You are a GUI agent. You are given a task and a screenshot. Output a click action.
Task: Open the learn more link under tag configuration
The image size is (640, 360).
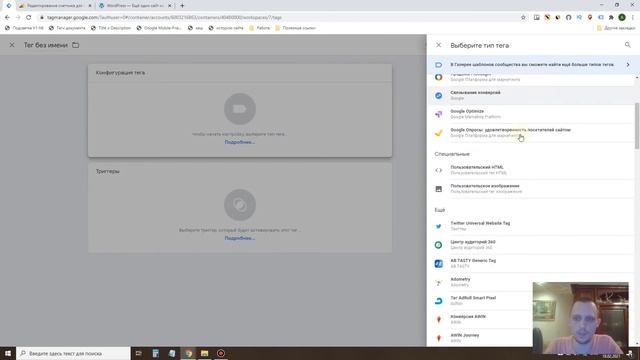pos(240,142)
